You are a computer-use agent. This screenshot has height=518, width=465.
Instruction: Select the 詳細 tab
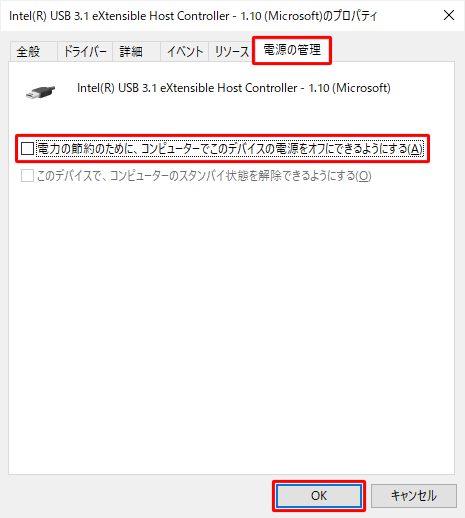[x=136, y=52]
